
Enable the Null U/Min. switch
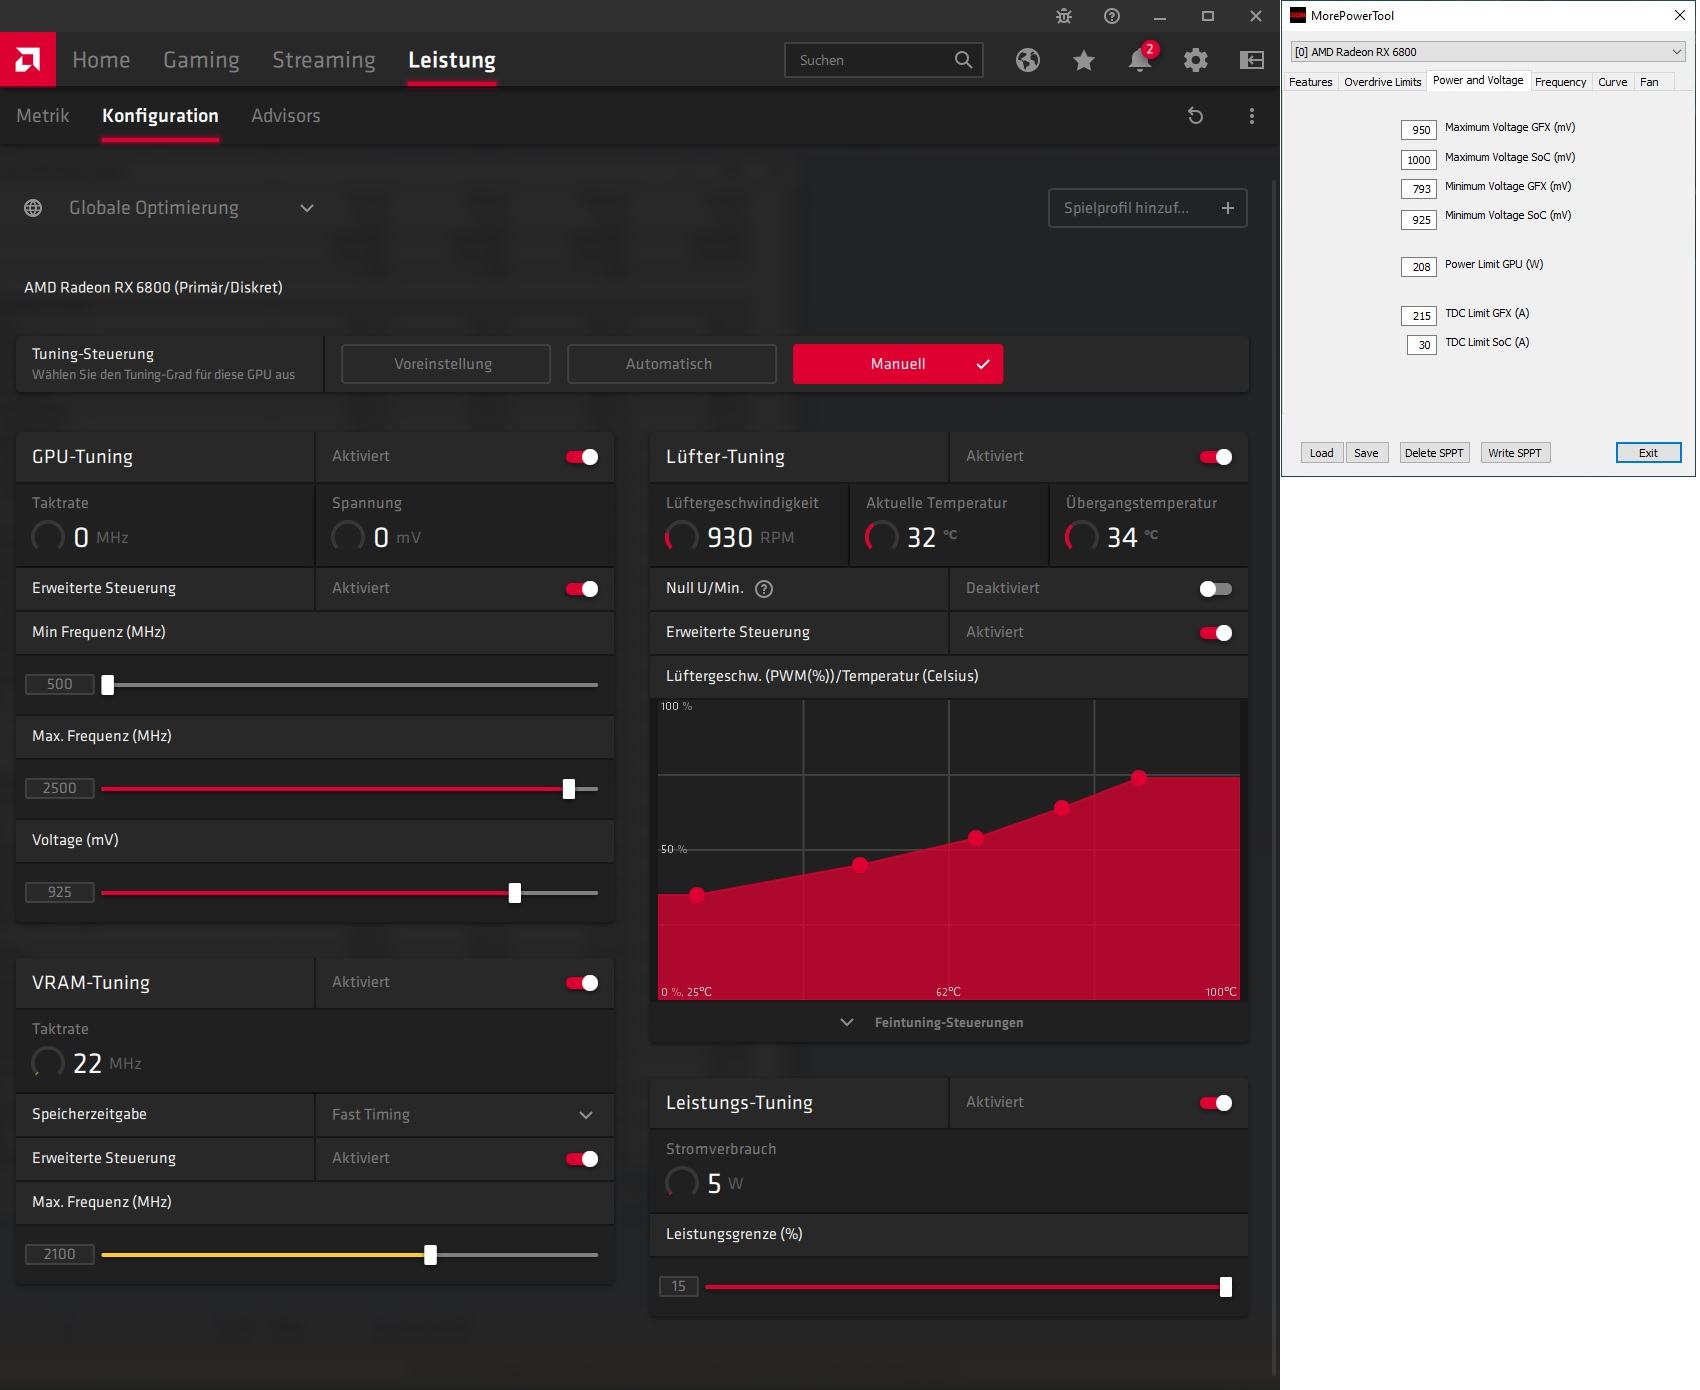pyautogui.click(x=1216, y=589)
